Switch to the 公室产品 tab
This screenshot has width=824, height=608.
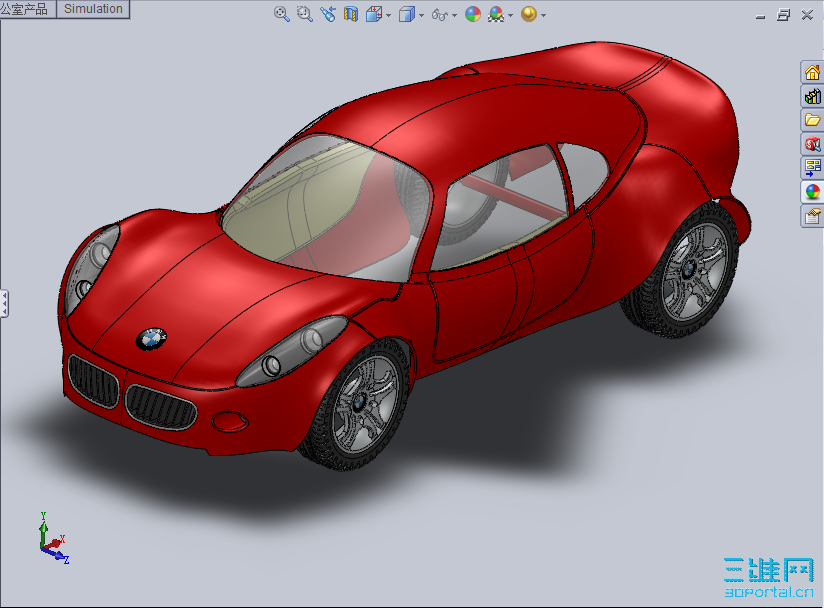(x=26, y=9)
